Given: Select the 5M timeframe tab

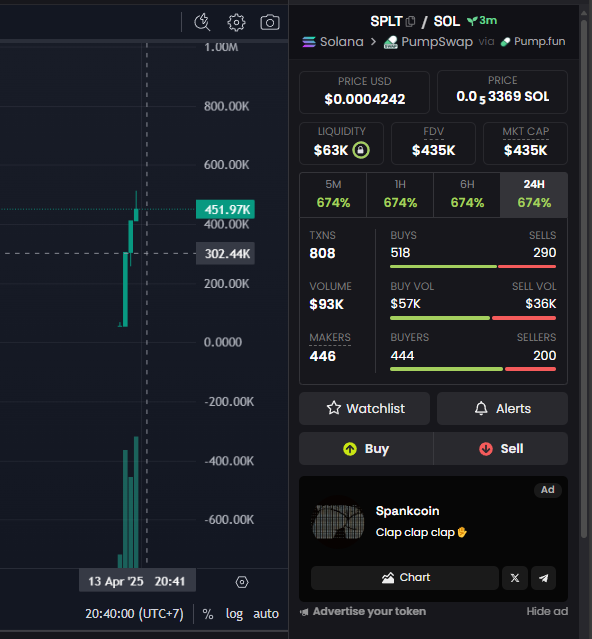Looking at the screenshot, I should tap(333, 194).
